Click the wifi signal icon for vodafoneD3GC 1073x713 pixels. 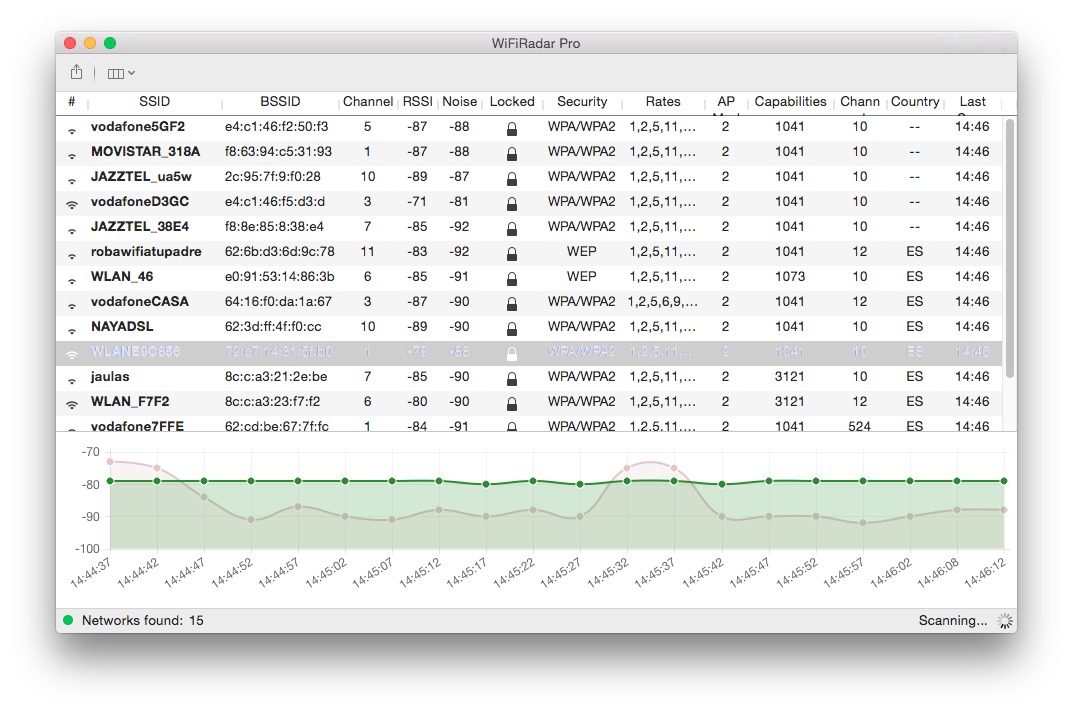71,203
